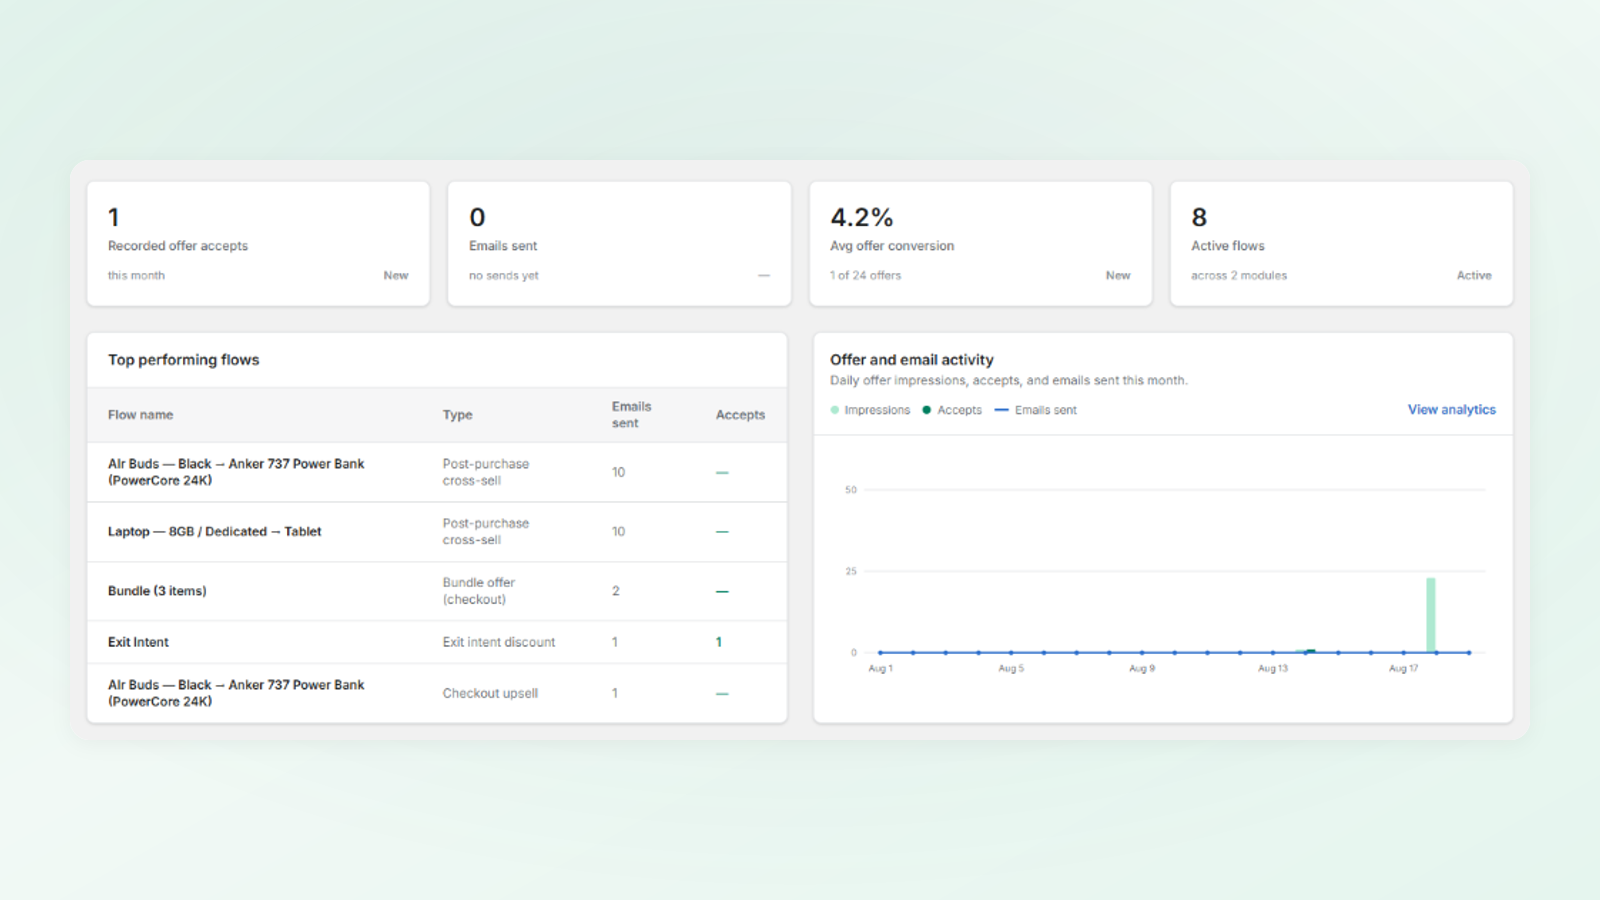This screenshot has width=1600, height=900.
Task: Click Laptop flow emails sent value 10
Action: (619, 532)
